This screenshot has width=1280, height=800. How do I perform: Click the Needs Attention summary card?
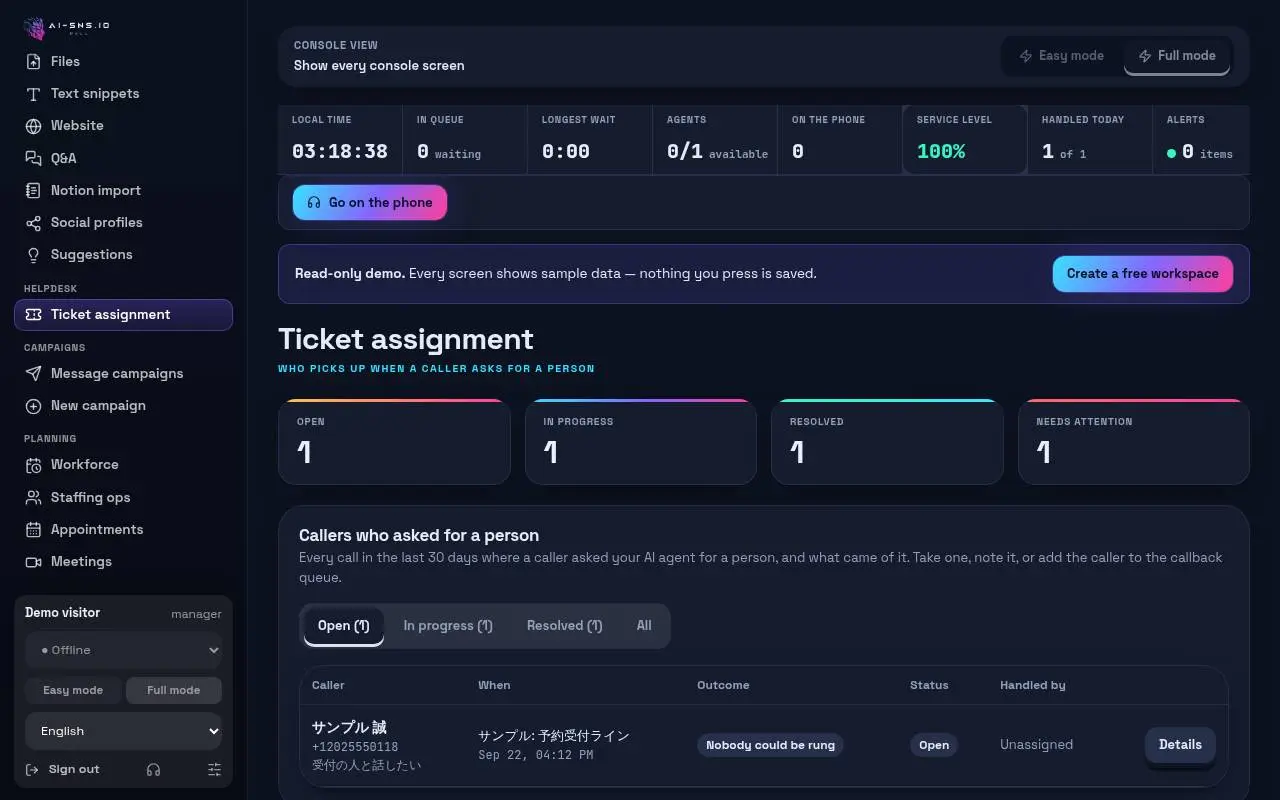1134,442
